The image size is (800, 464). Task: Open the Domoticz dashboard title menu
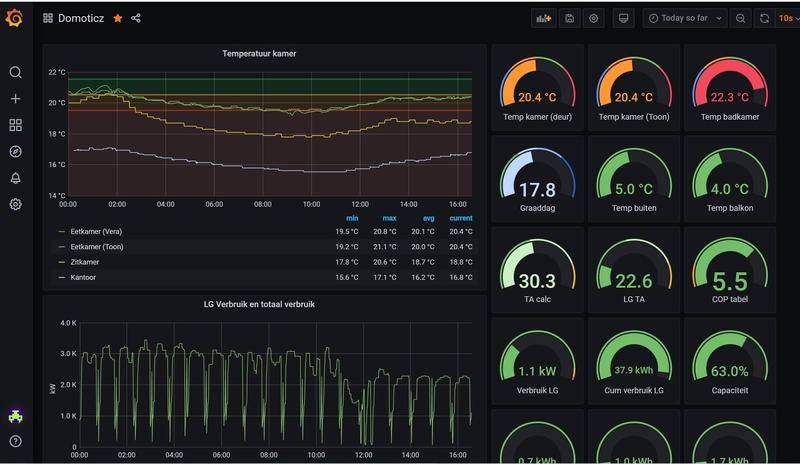[x=81, y=18]
